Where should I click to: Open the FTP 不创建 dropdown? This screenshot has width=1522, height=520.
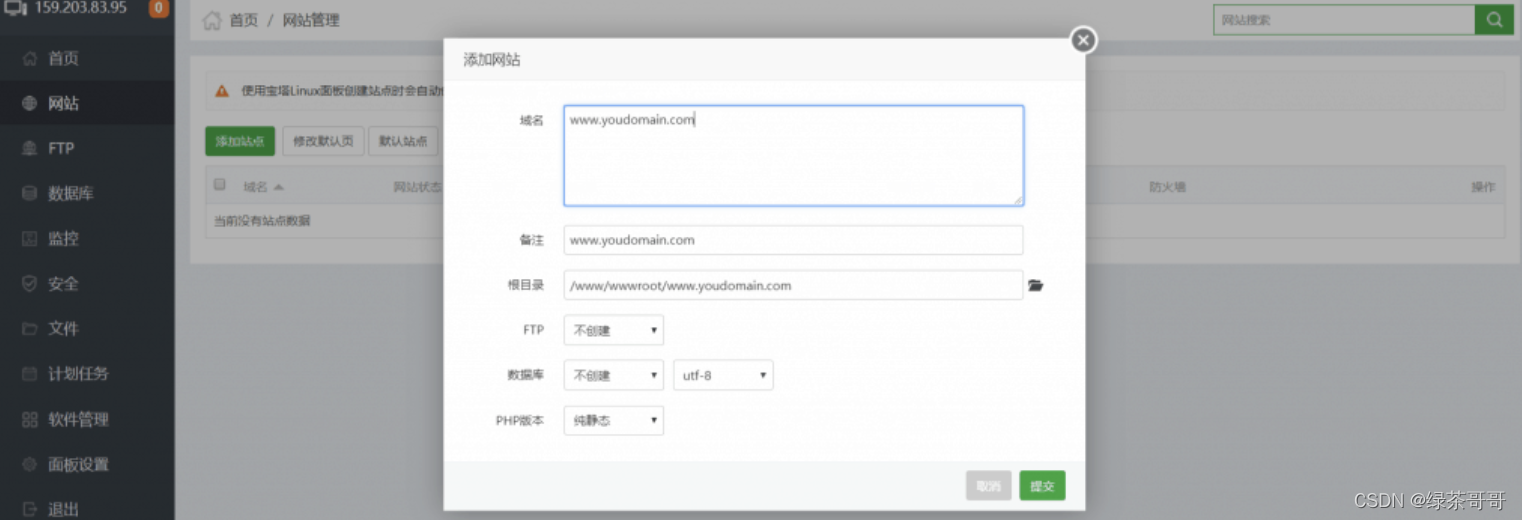613,330
